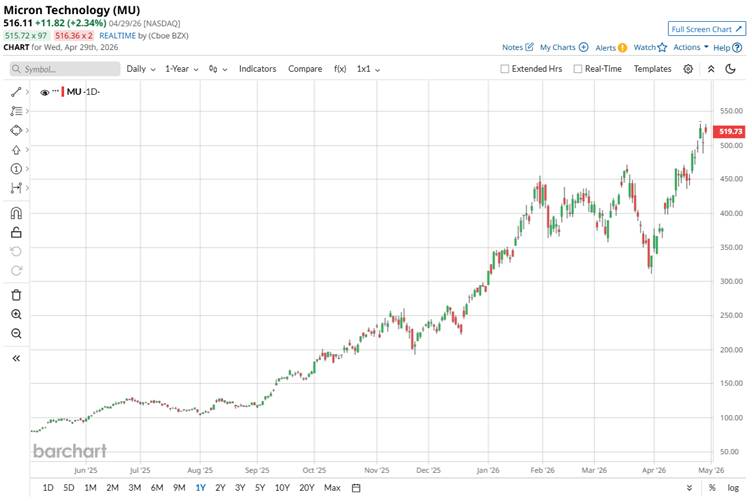752x501 pixels.
Task: Zoom out using the magnifier minus icon
Action: [x=16, y=333]
